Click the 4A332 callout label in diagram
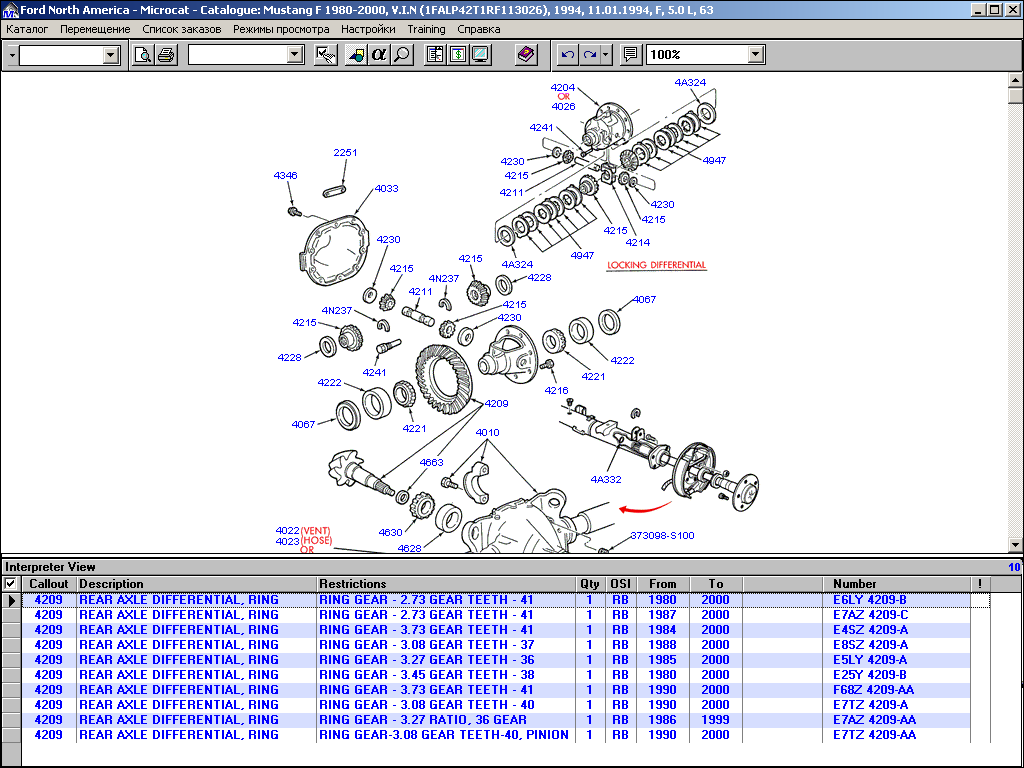 606,479
